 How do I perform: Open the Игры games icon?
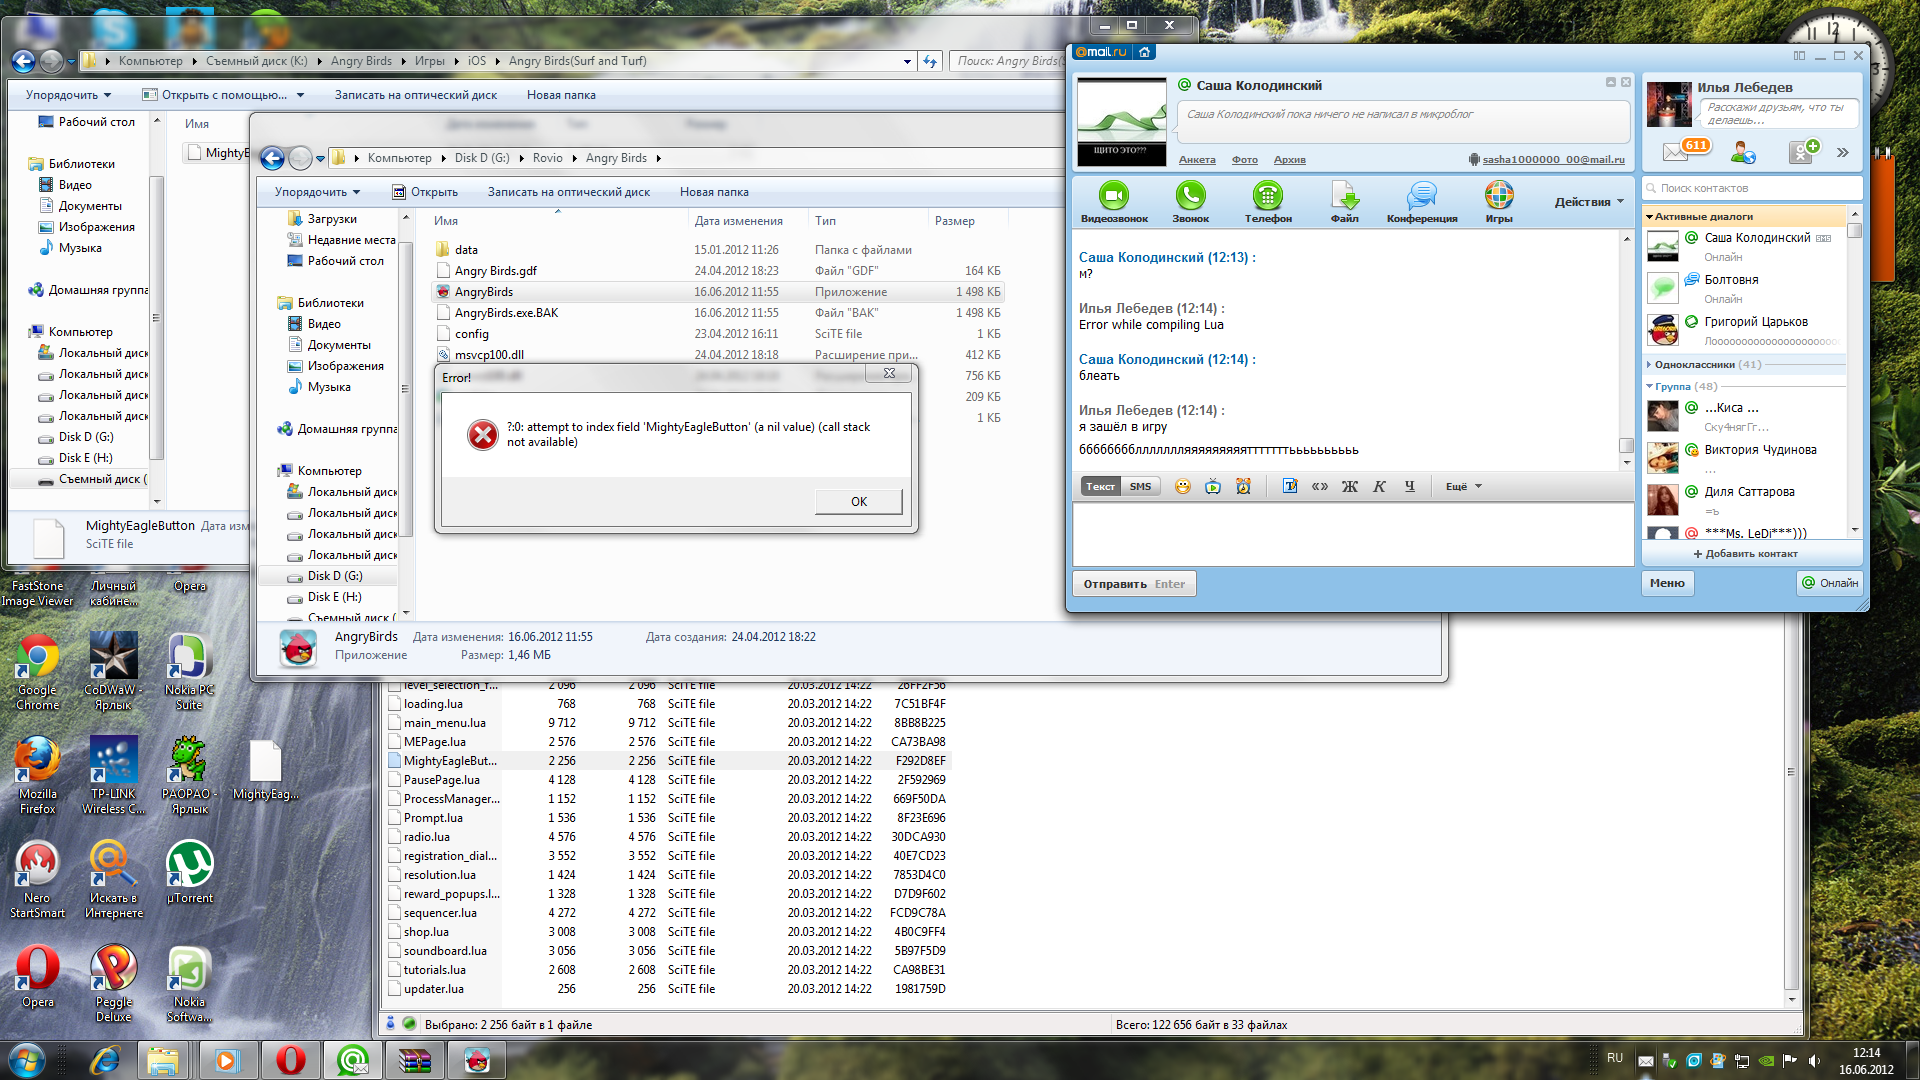click(1498, 196)
